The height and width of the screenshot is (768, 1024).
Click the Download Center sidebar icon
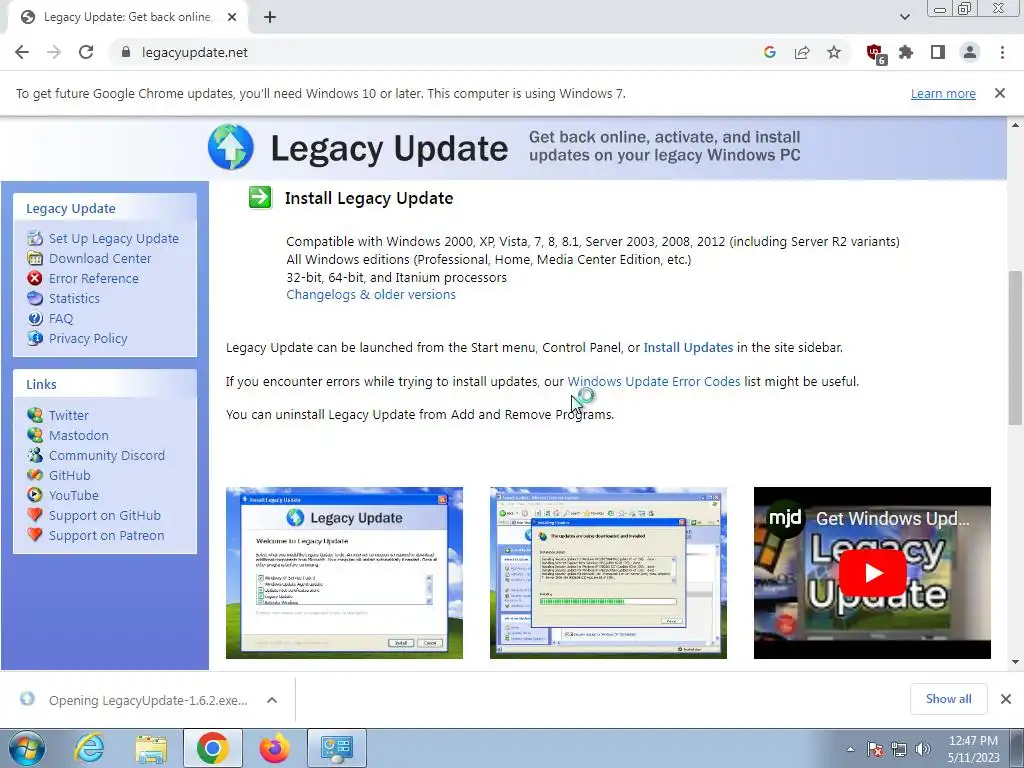(35, 258)
